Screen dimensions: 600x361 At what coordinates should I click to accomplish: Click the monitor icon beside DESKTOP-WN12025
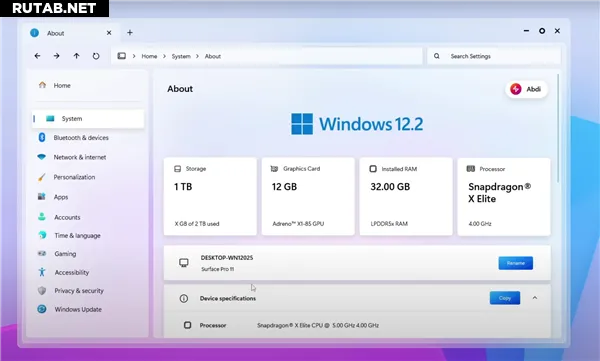click(184, 263)
